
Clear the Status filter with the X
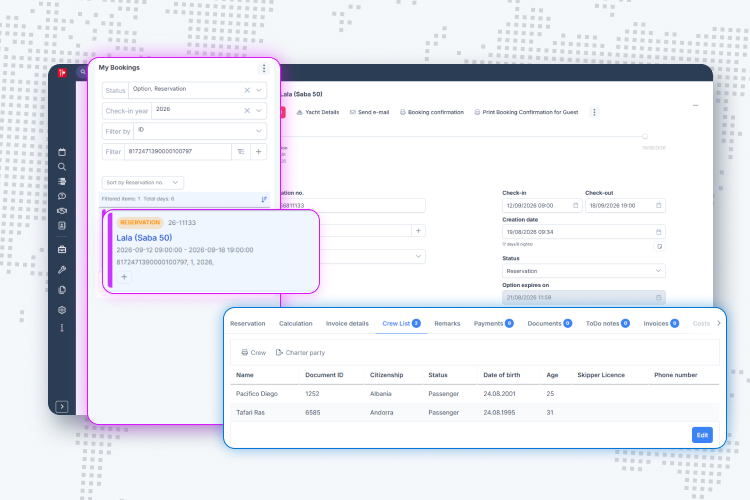(247, 90)
